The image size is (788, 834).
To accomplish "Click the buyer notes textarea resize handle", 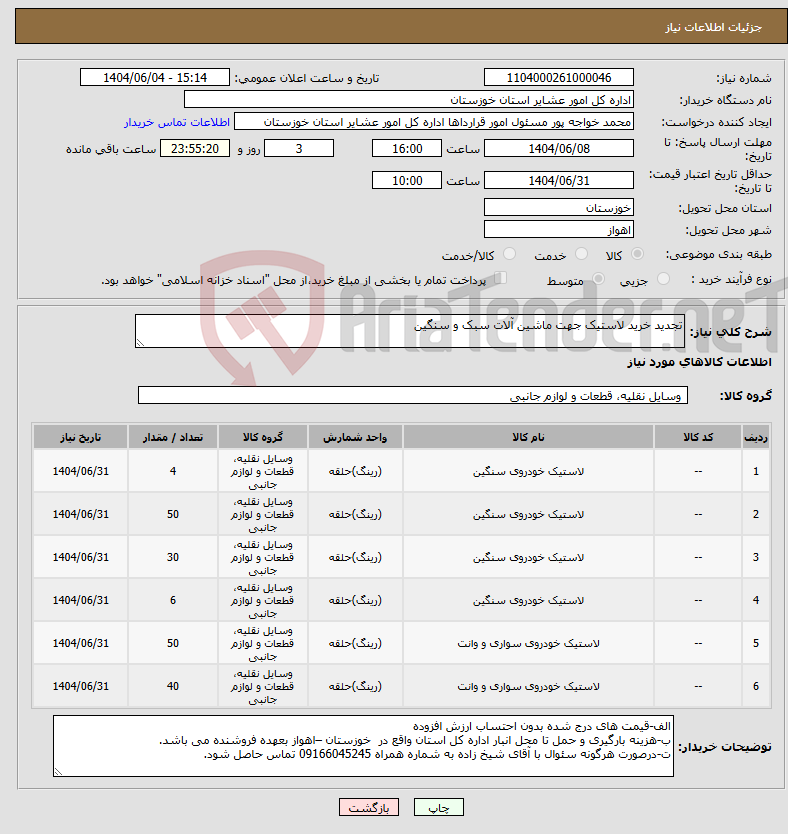I will (x=58, y=772).
